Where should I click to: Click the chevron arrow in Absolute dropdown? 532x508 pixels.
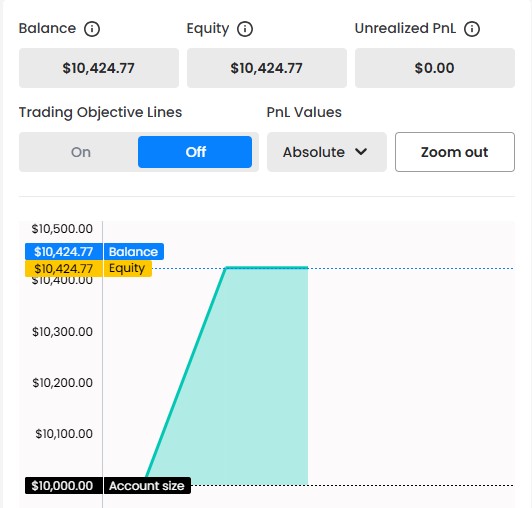(x=361, y=152)
